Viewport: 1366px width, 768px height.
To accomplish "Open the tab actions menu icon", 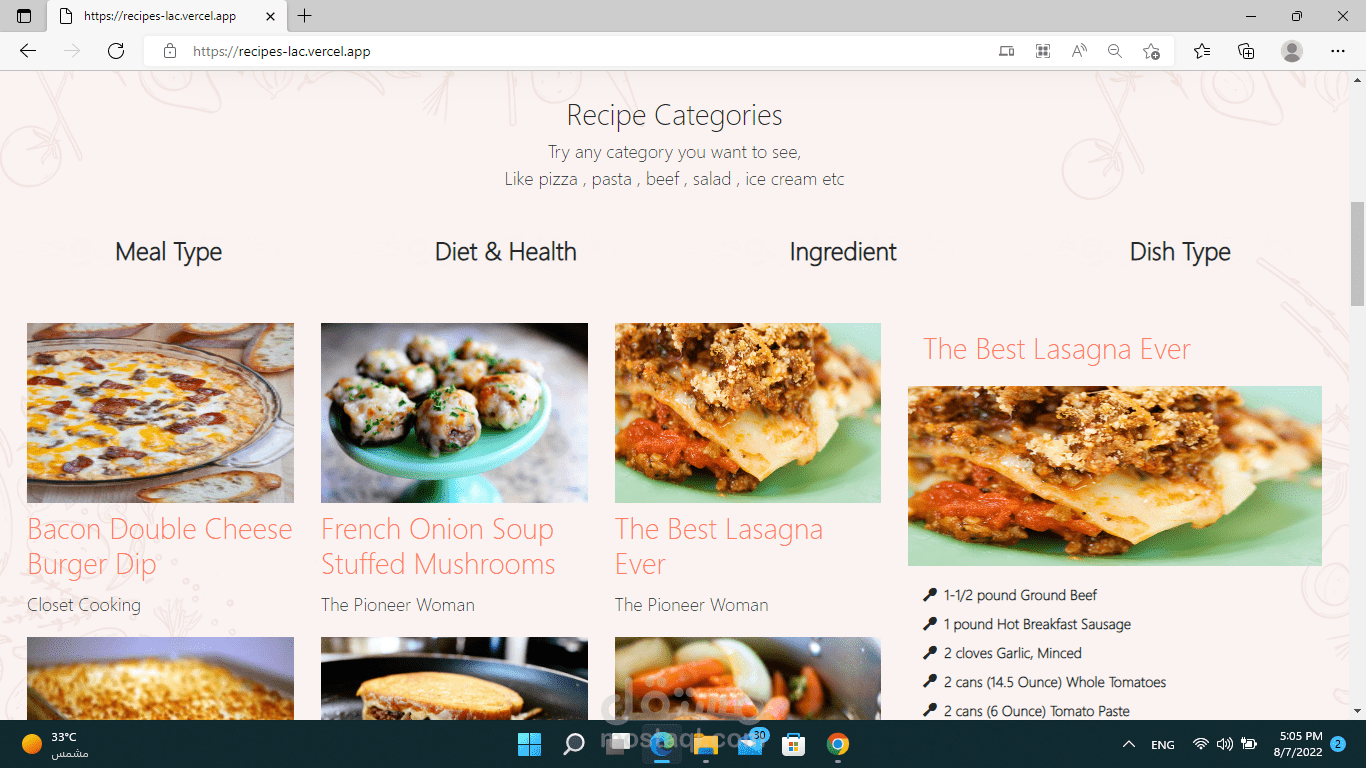I will 24,16.
